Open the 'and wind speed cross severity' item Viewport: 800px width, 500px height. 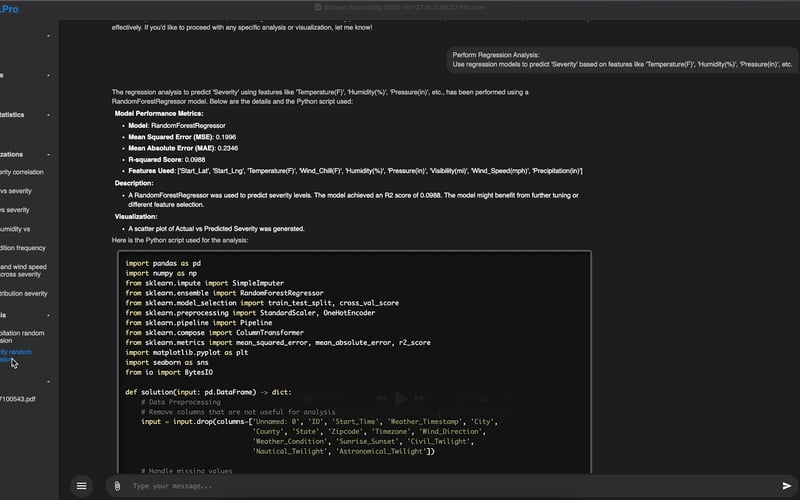pos(23,270)
